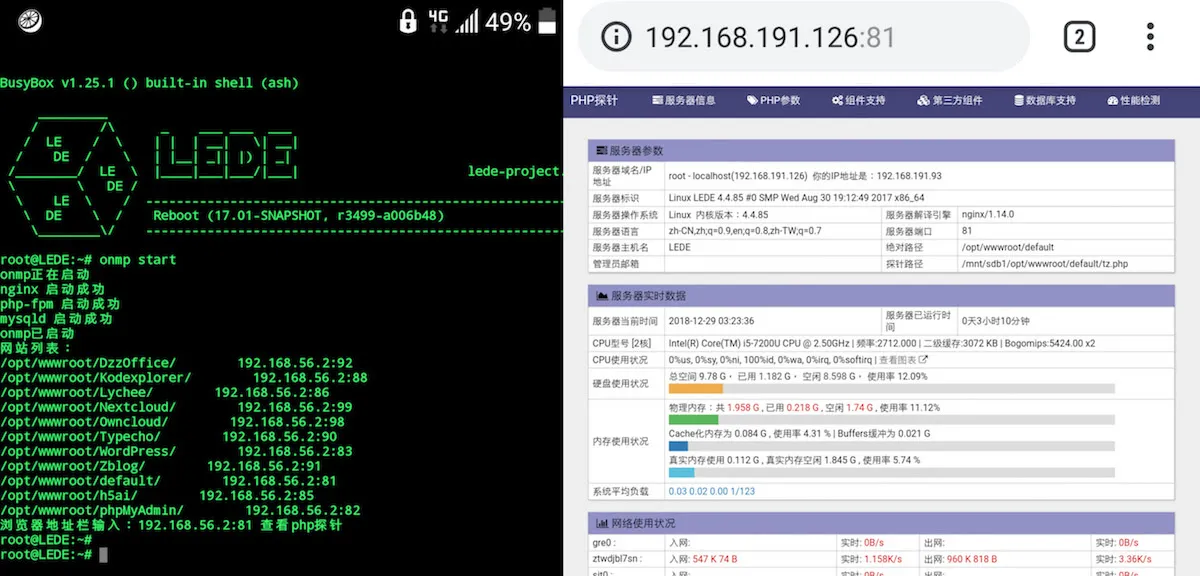Image resolution: width=1200 pixels, height=576 pixels.
Task: Tap the compass app icon in the status bar
Action: [28, 20]
